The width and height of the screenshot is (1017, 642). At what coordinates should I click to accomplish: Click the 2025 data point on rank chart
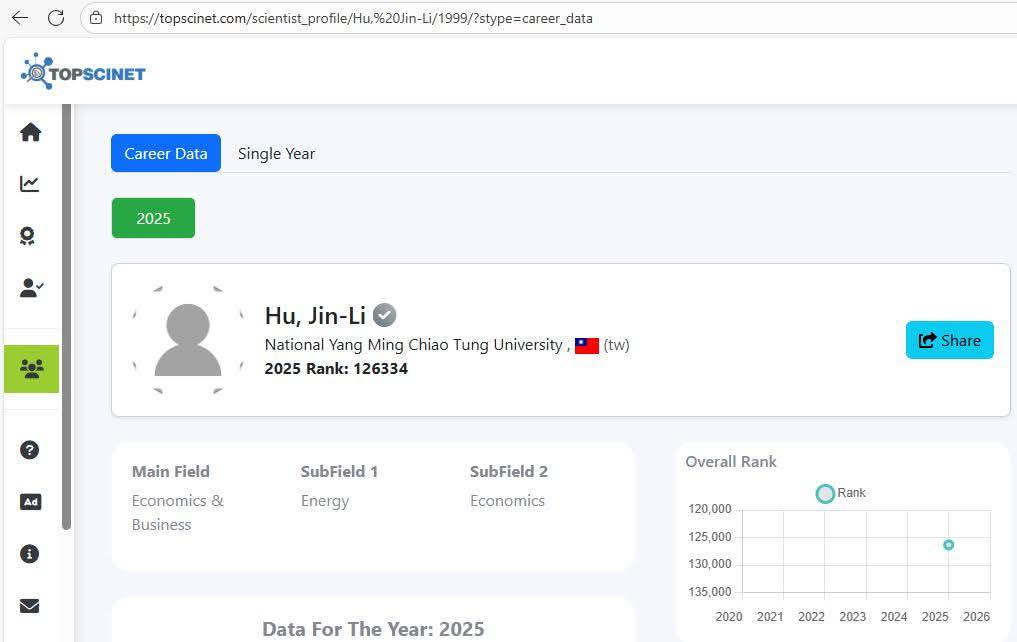click(949, 545)
